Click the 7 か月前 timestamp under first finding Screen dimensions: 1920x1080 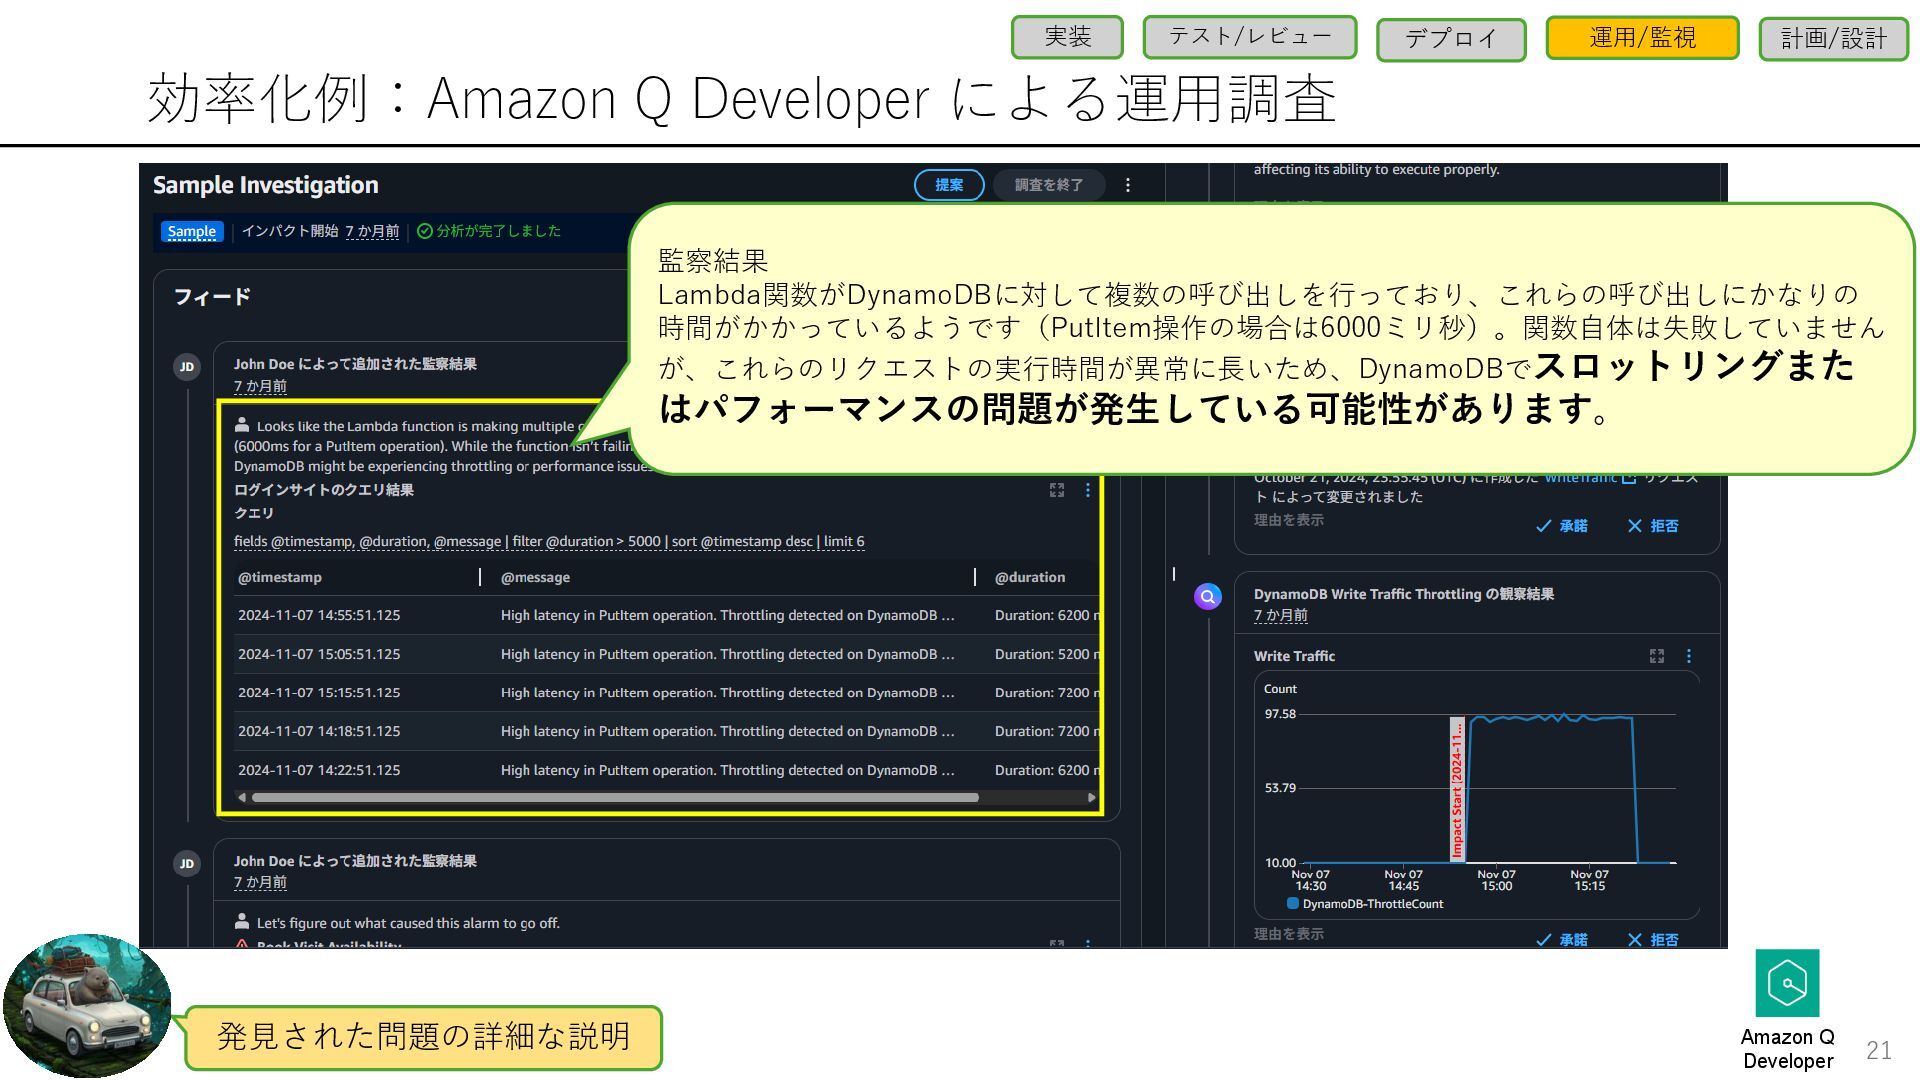pos(260,386)
